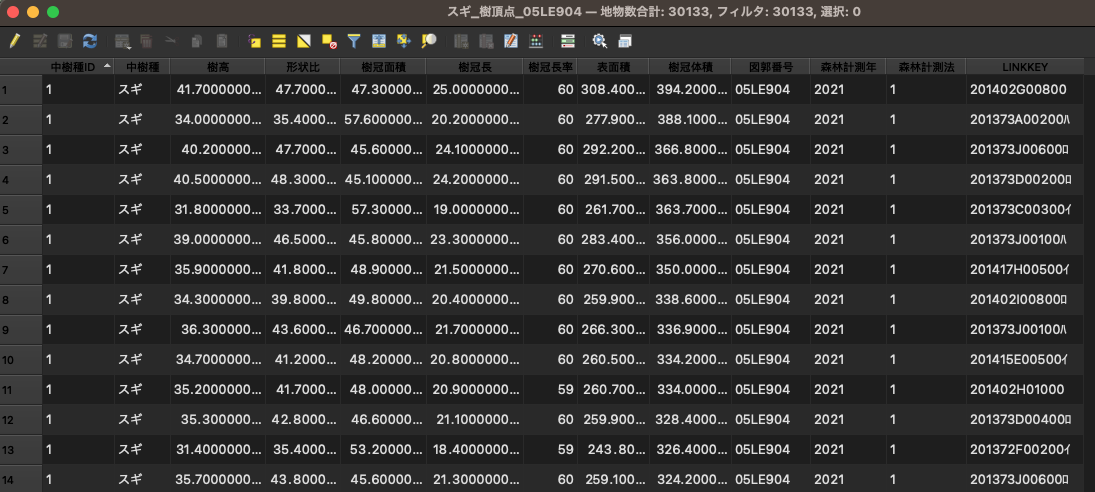1095x492 pixels.
Task: Click スギ cell in row 3
Action: tap(142, 150)
